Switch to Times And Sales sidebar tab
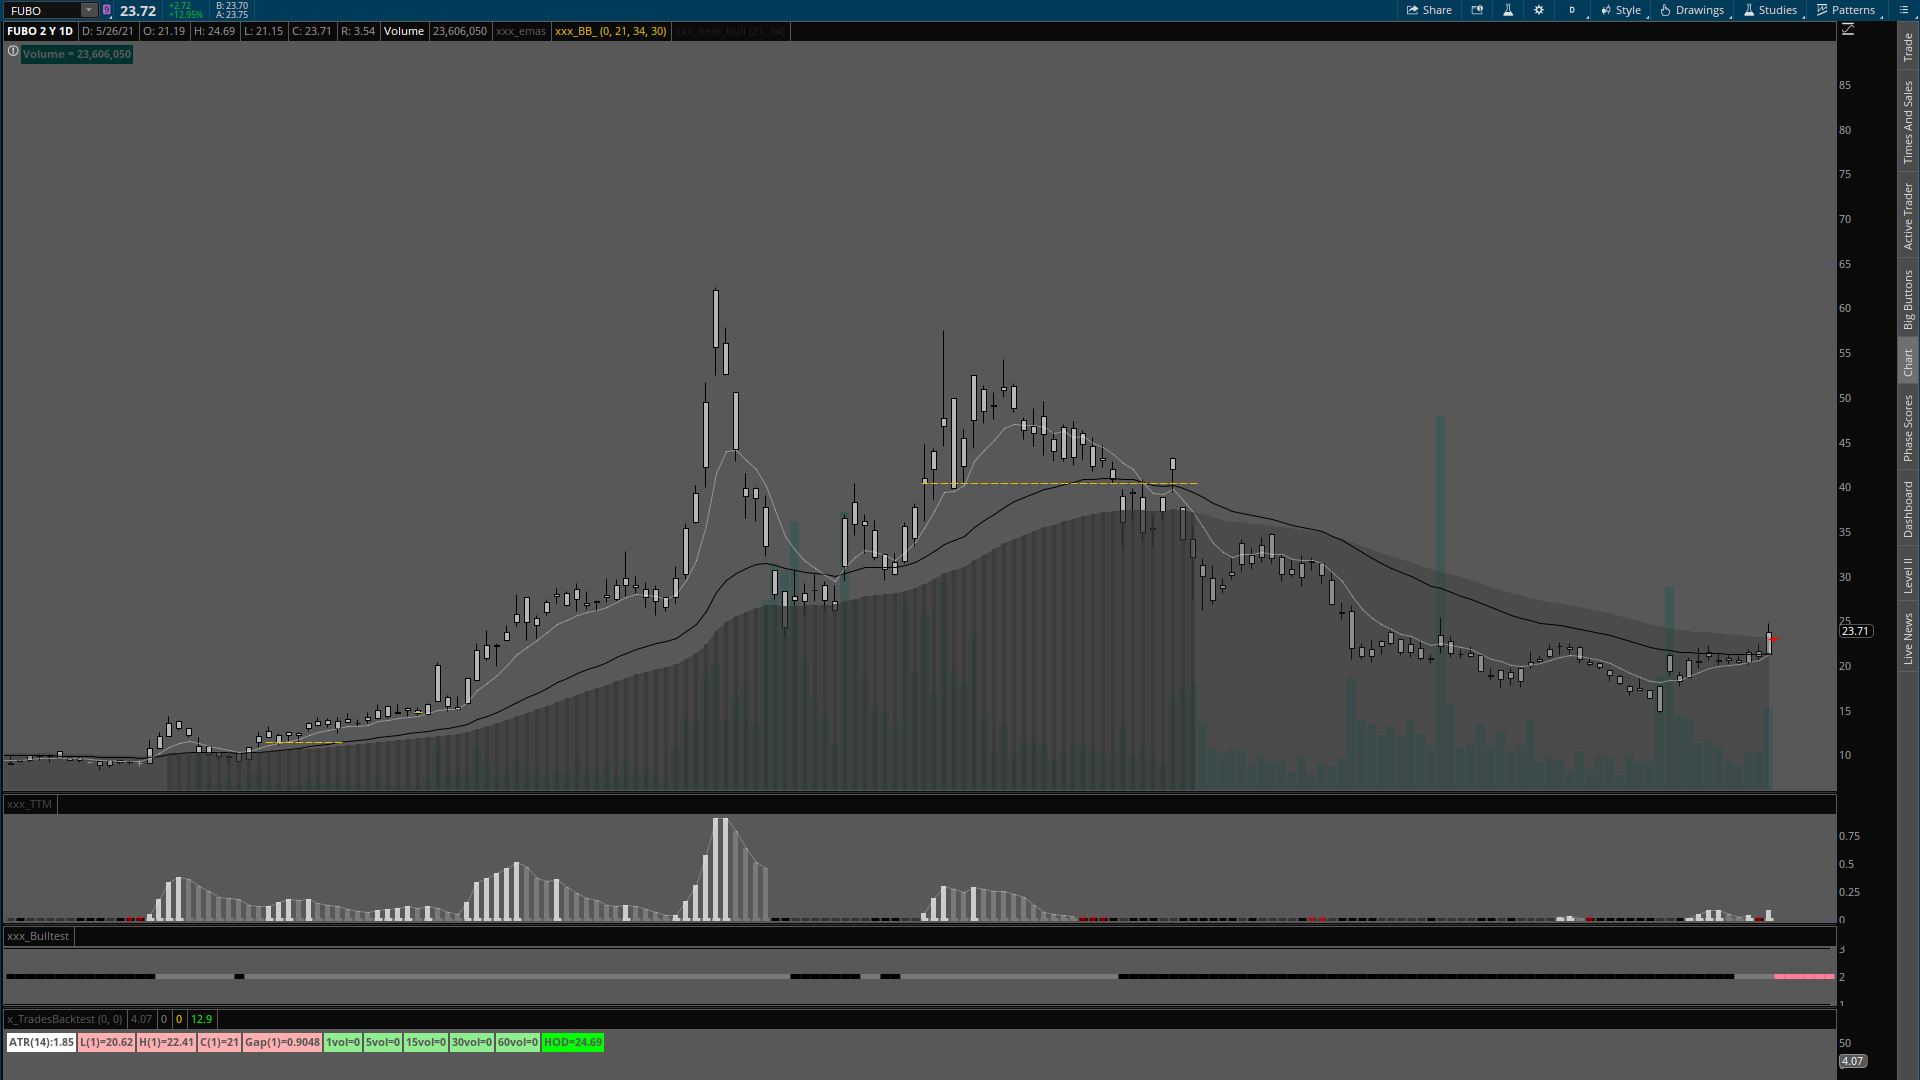The width and height of the screenshot is (1920, 1080). (x=1908, y=122)
